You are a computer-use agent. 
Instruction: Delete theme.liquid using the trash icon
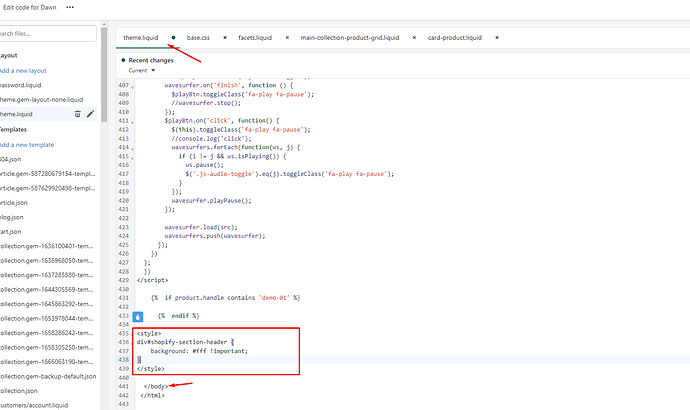click(x=78, y=114)
